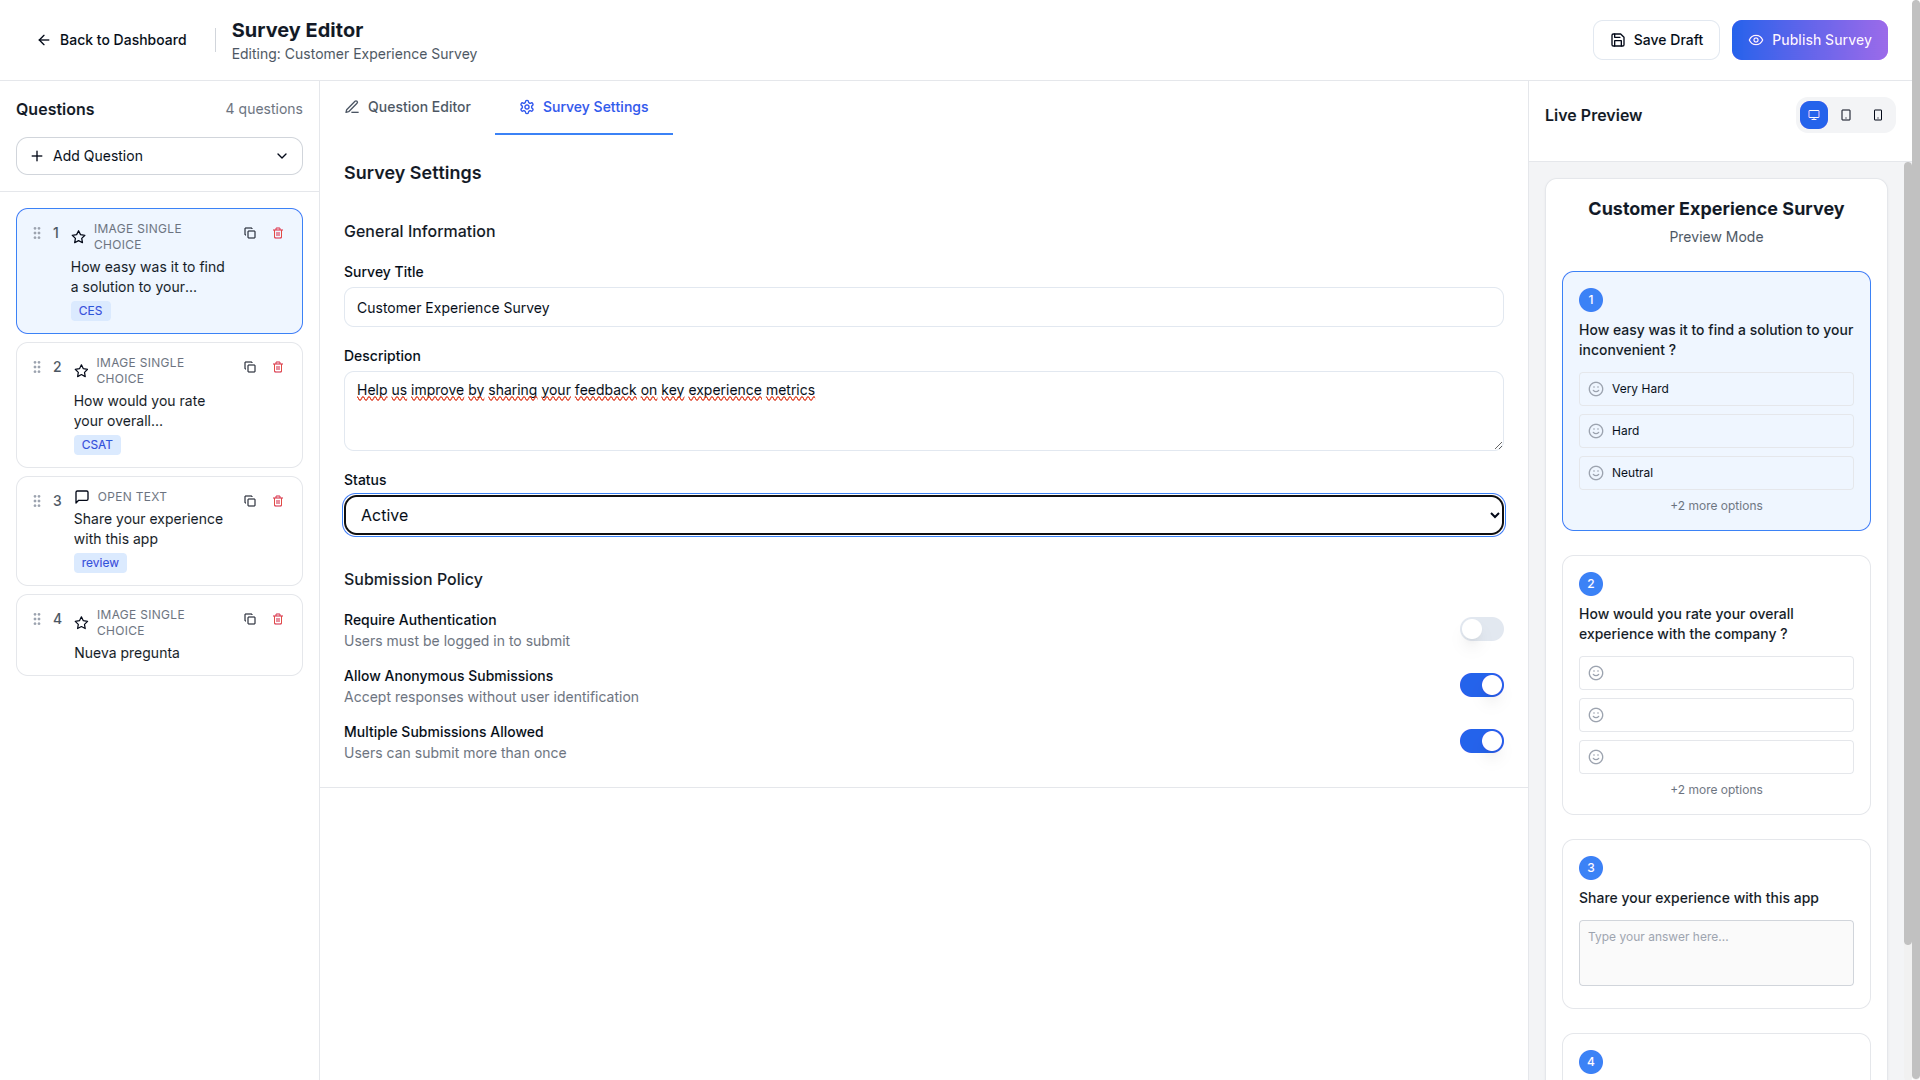Click the right-side preview scrollbar
This screenshot has height=1080, width=1920.
pyautogui.click(x=1908, y=550)
